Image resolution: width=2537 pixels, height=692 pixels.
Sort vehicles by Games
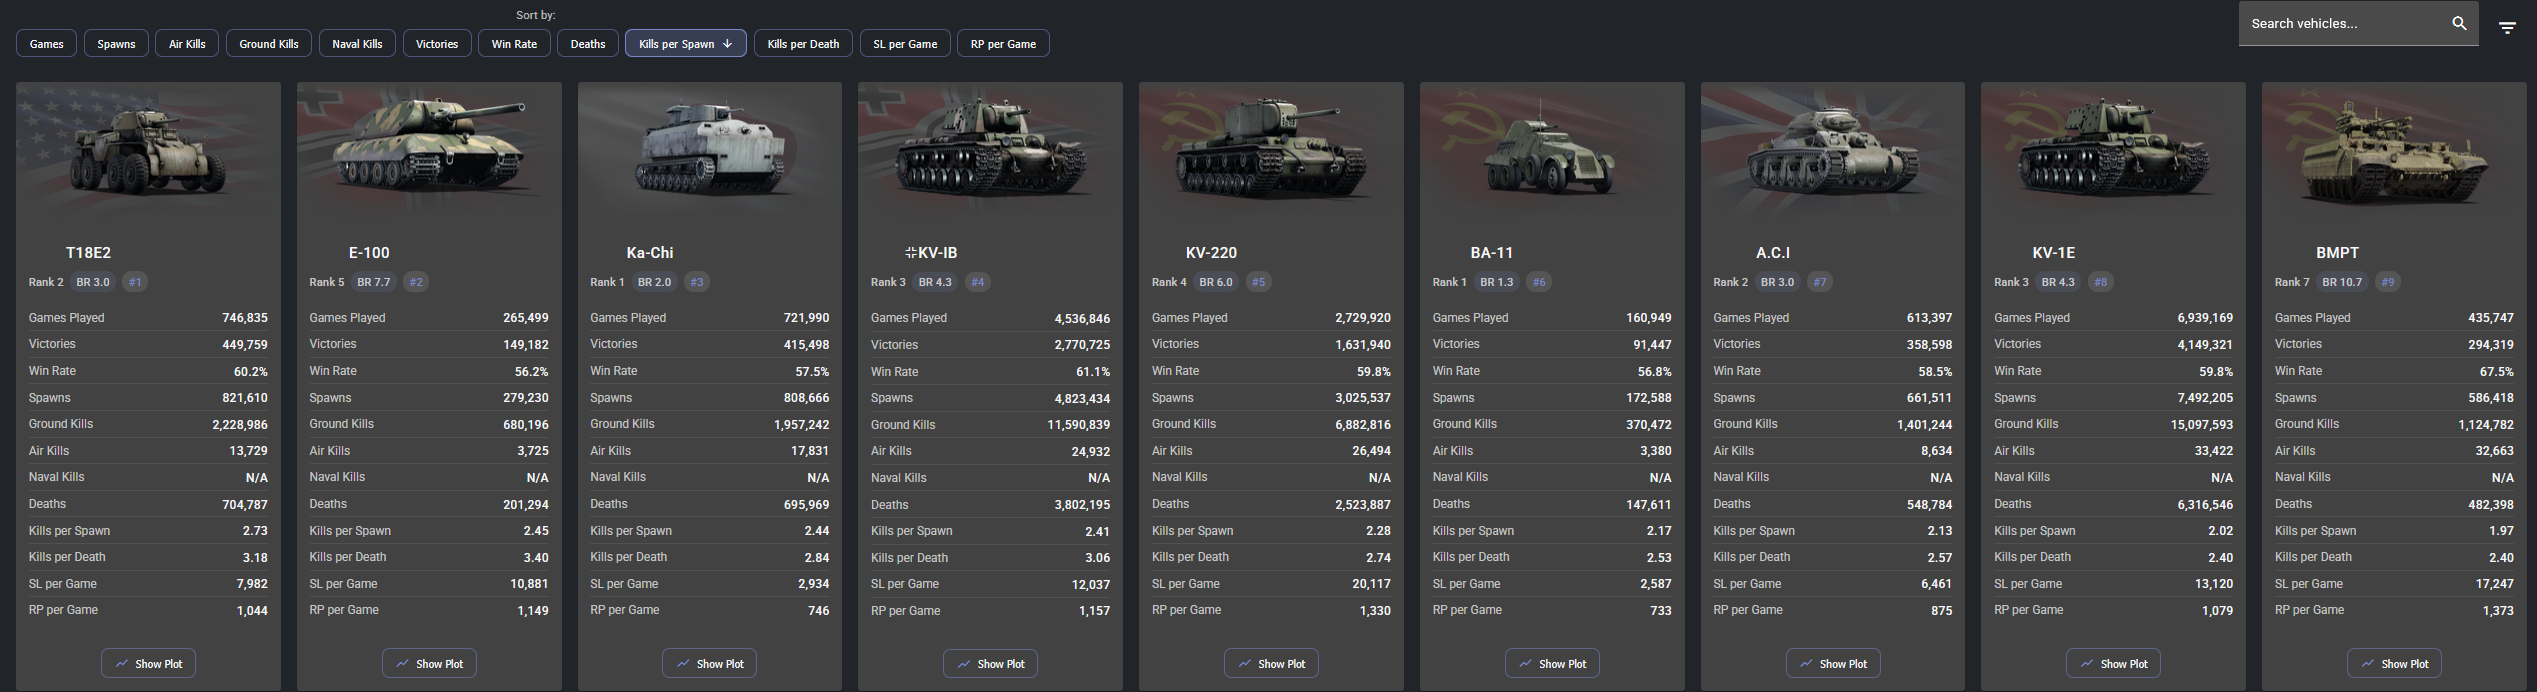[x=46, y=44]
